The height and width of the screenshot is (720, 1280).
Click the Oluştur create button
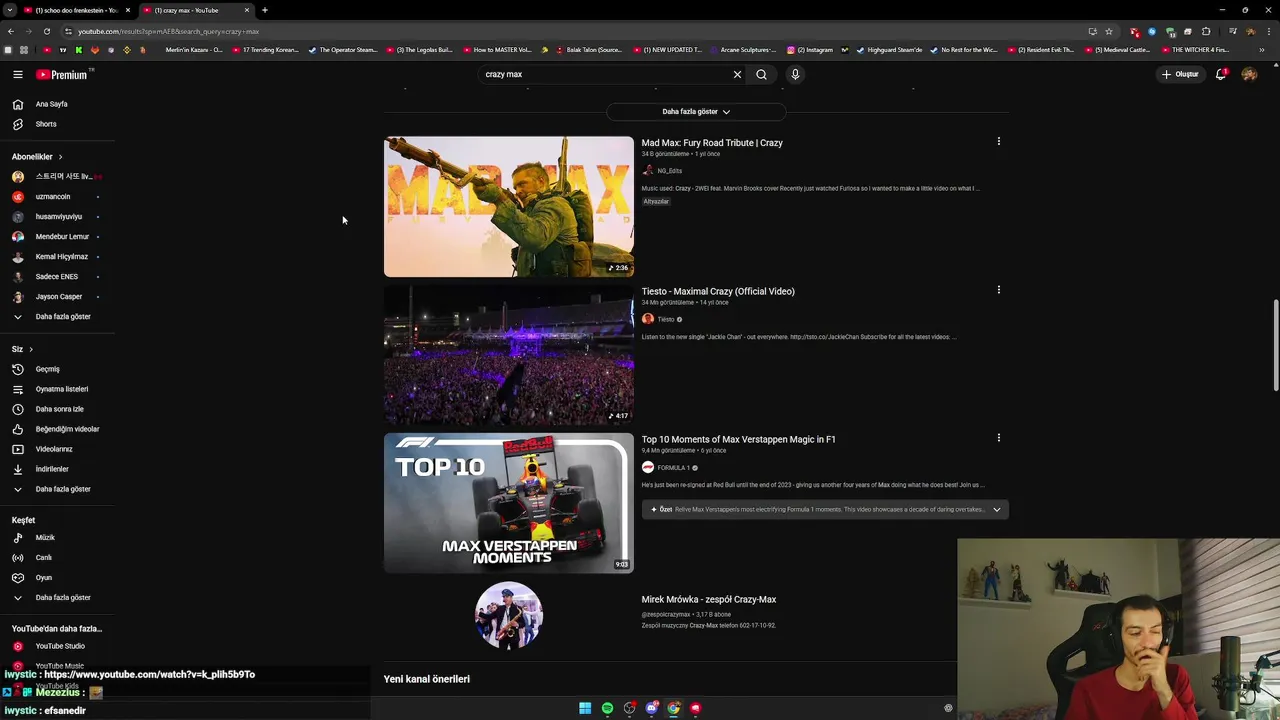pos(1180,74)
